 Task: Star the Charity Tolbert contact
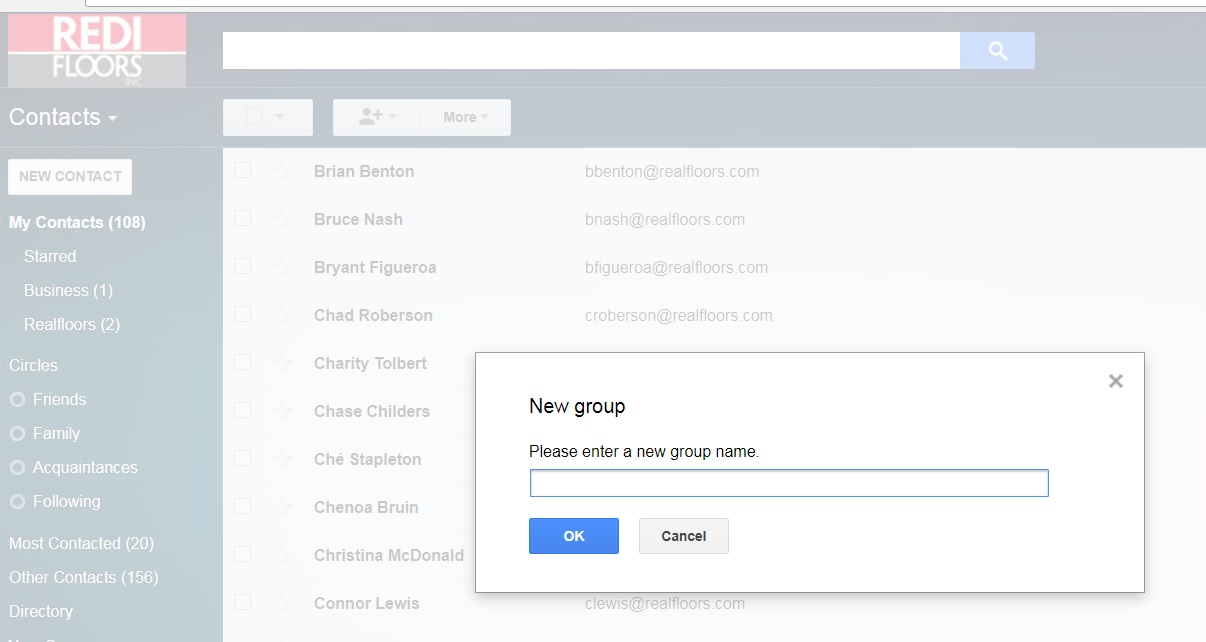pyautogui.click(x=282, y=363)
